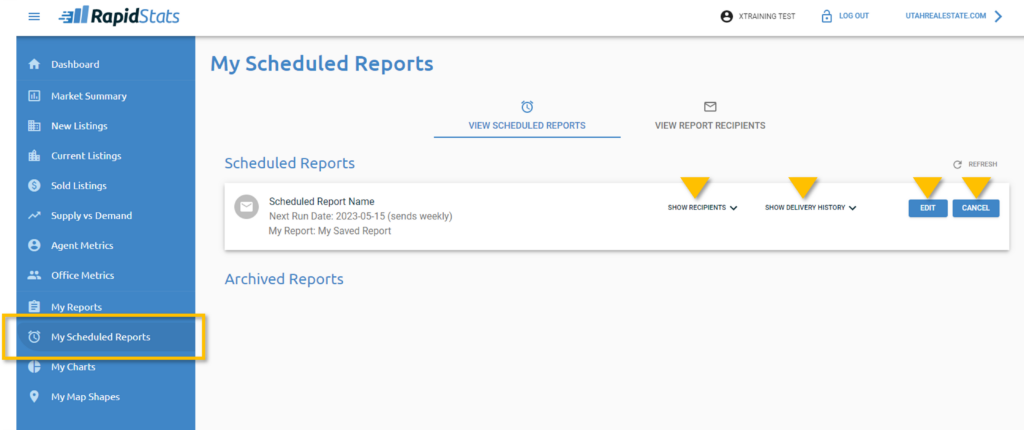This screenshot has height=430, width=1024.
Task: Click the user account icon in header
Action: pos(726,16)
